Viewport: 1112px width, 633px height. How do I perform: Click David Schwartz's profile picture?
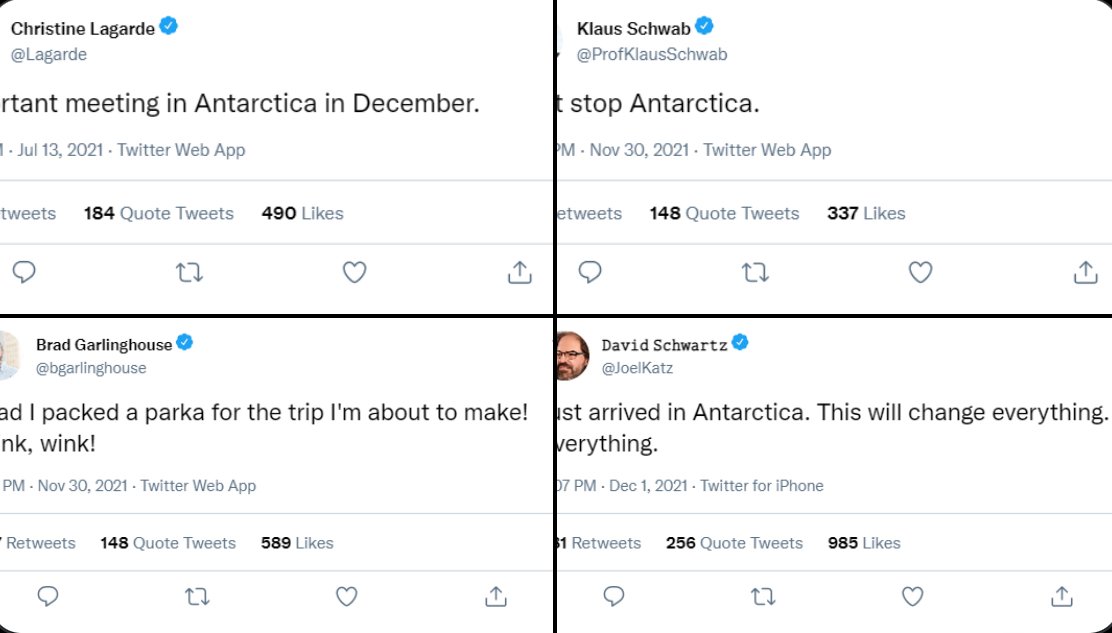point(571,355)
